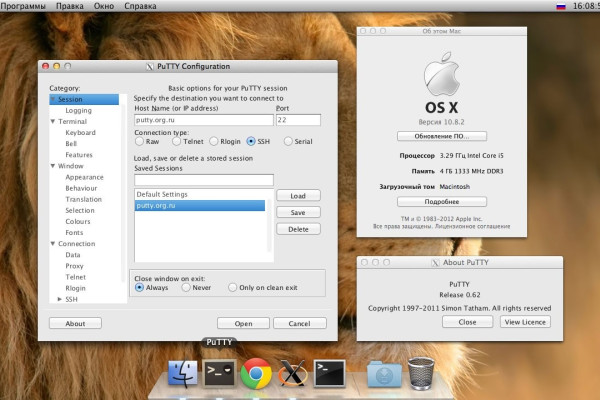Viewport: 600px width, 400px height.
Task: Open the Downloads folder in dock
Action: (384, 374)
